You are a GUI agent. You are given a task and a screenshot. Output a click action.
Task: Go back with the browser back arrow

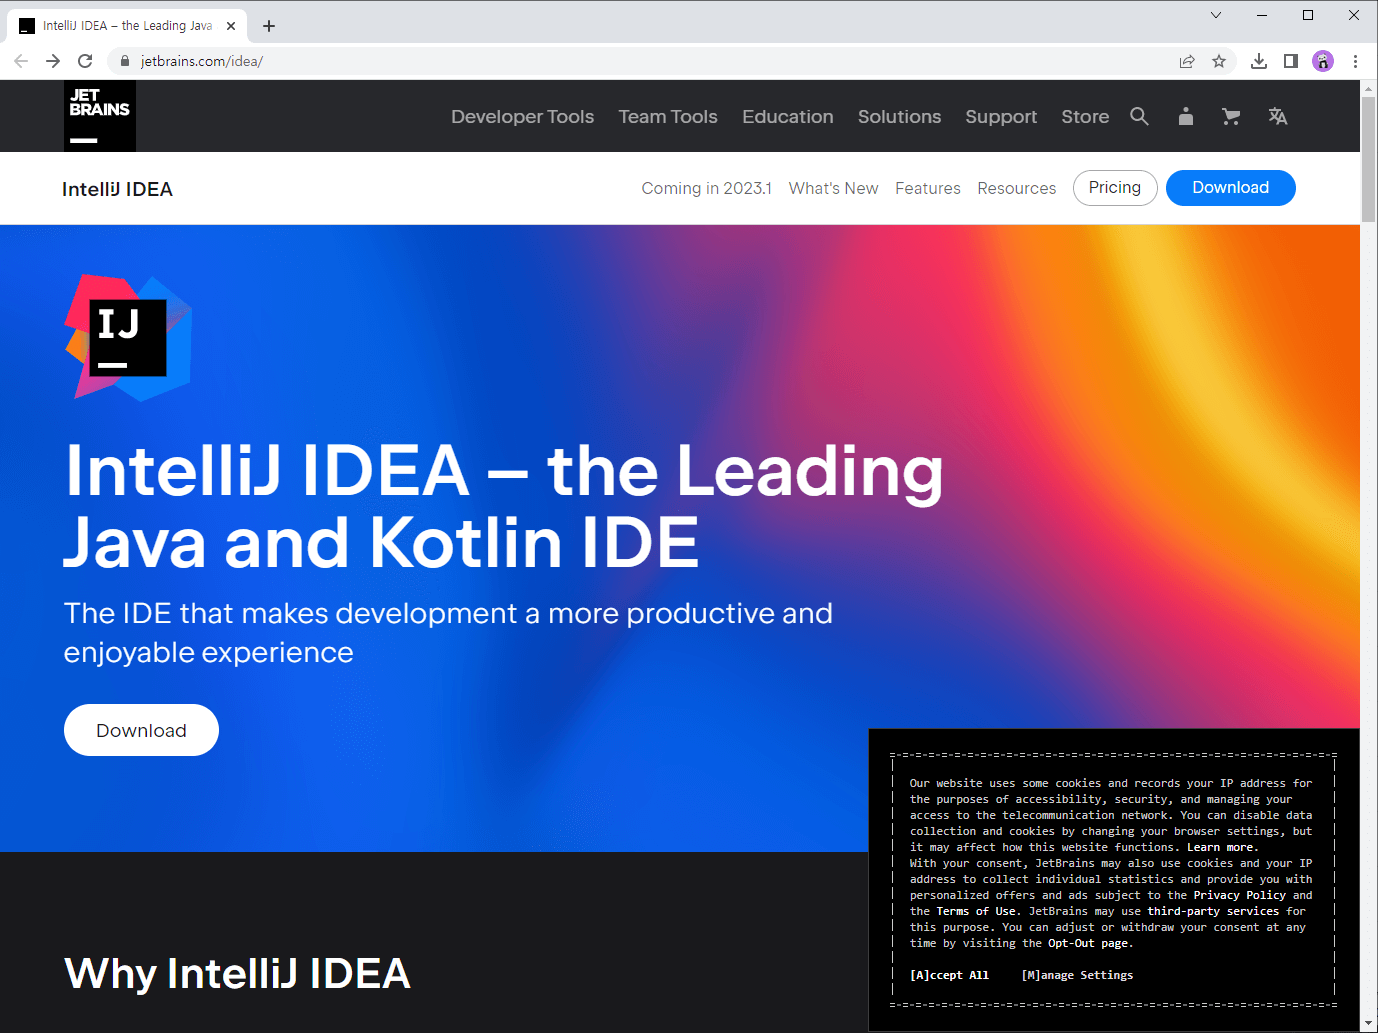pos(21,61)
